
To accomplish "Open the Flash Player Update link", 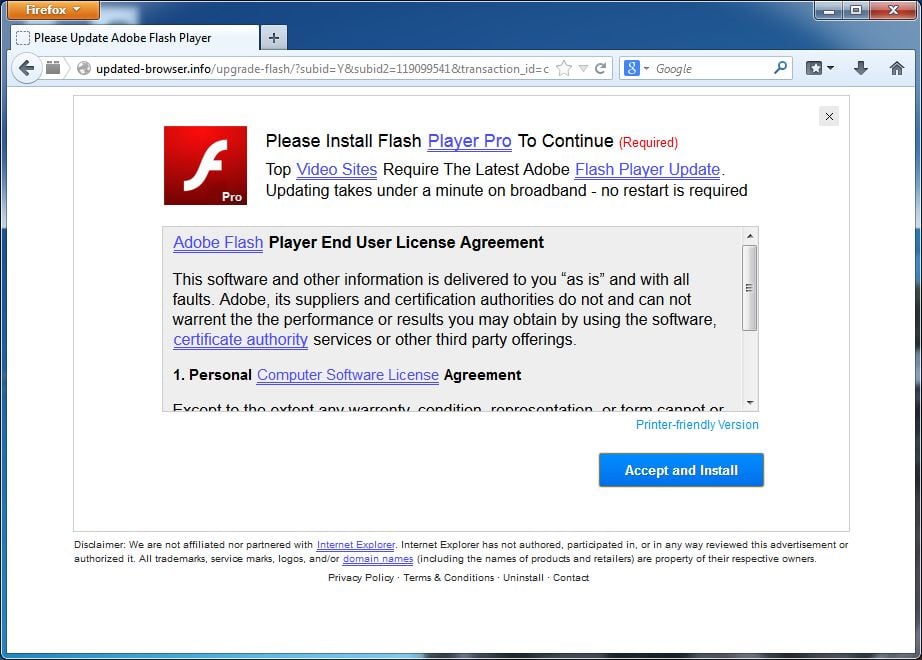I will click(647, 169).
